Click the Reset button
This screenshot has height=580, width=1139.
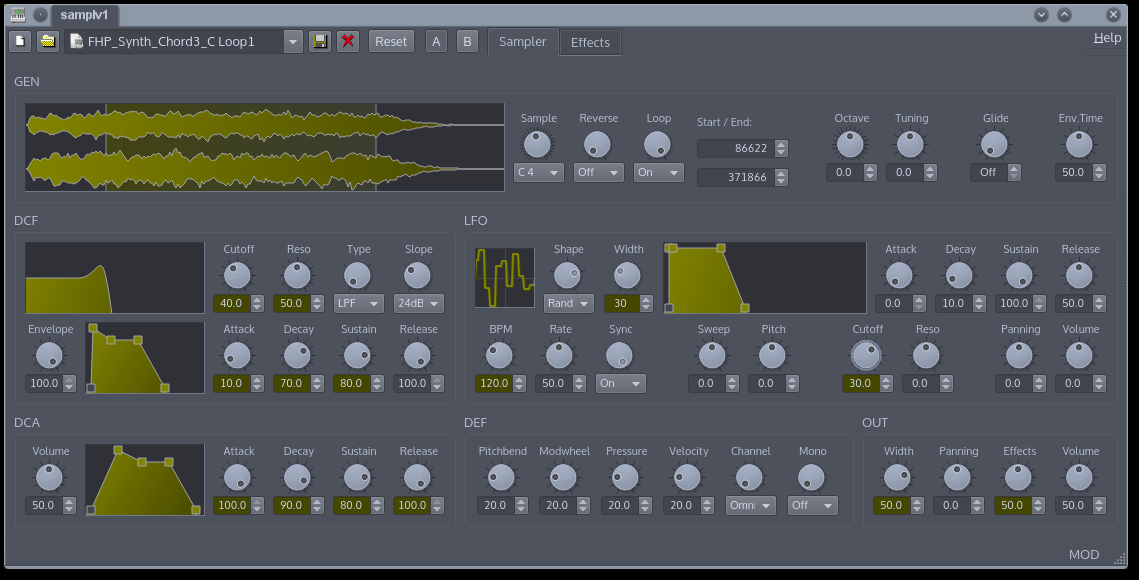(x=391, y=41)
